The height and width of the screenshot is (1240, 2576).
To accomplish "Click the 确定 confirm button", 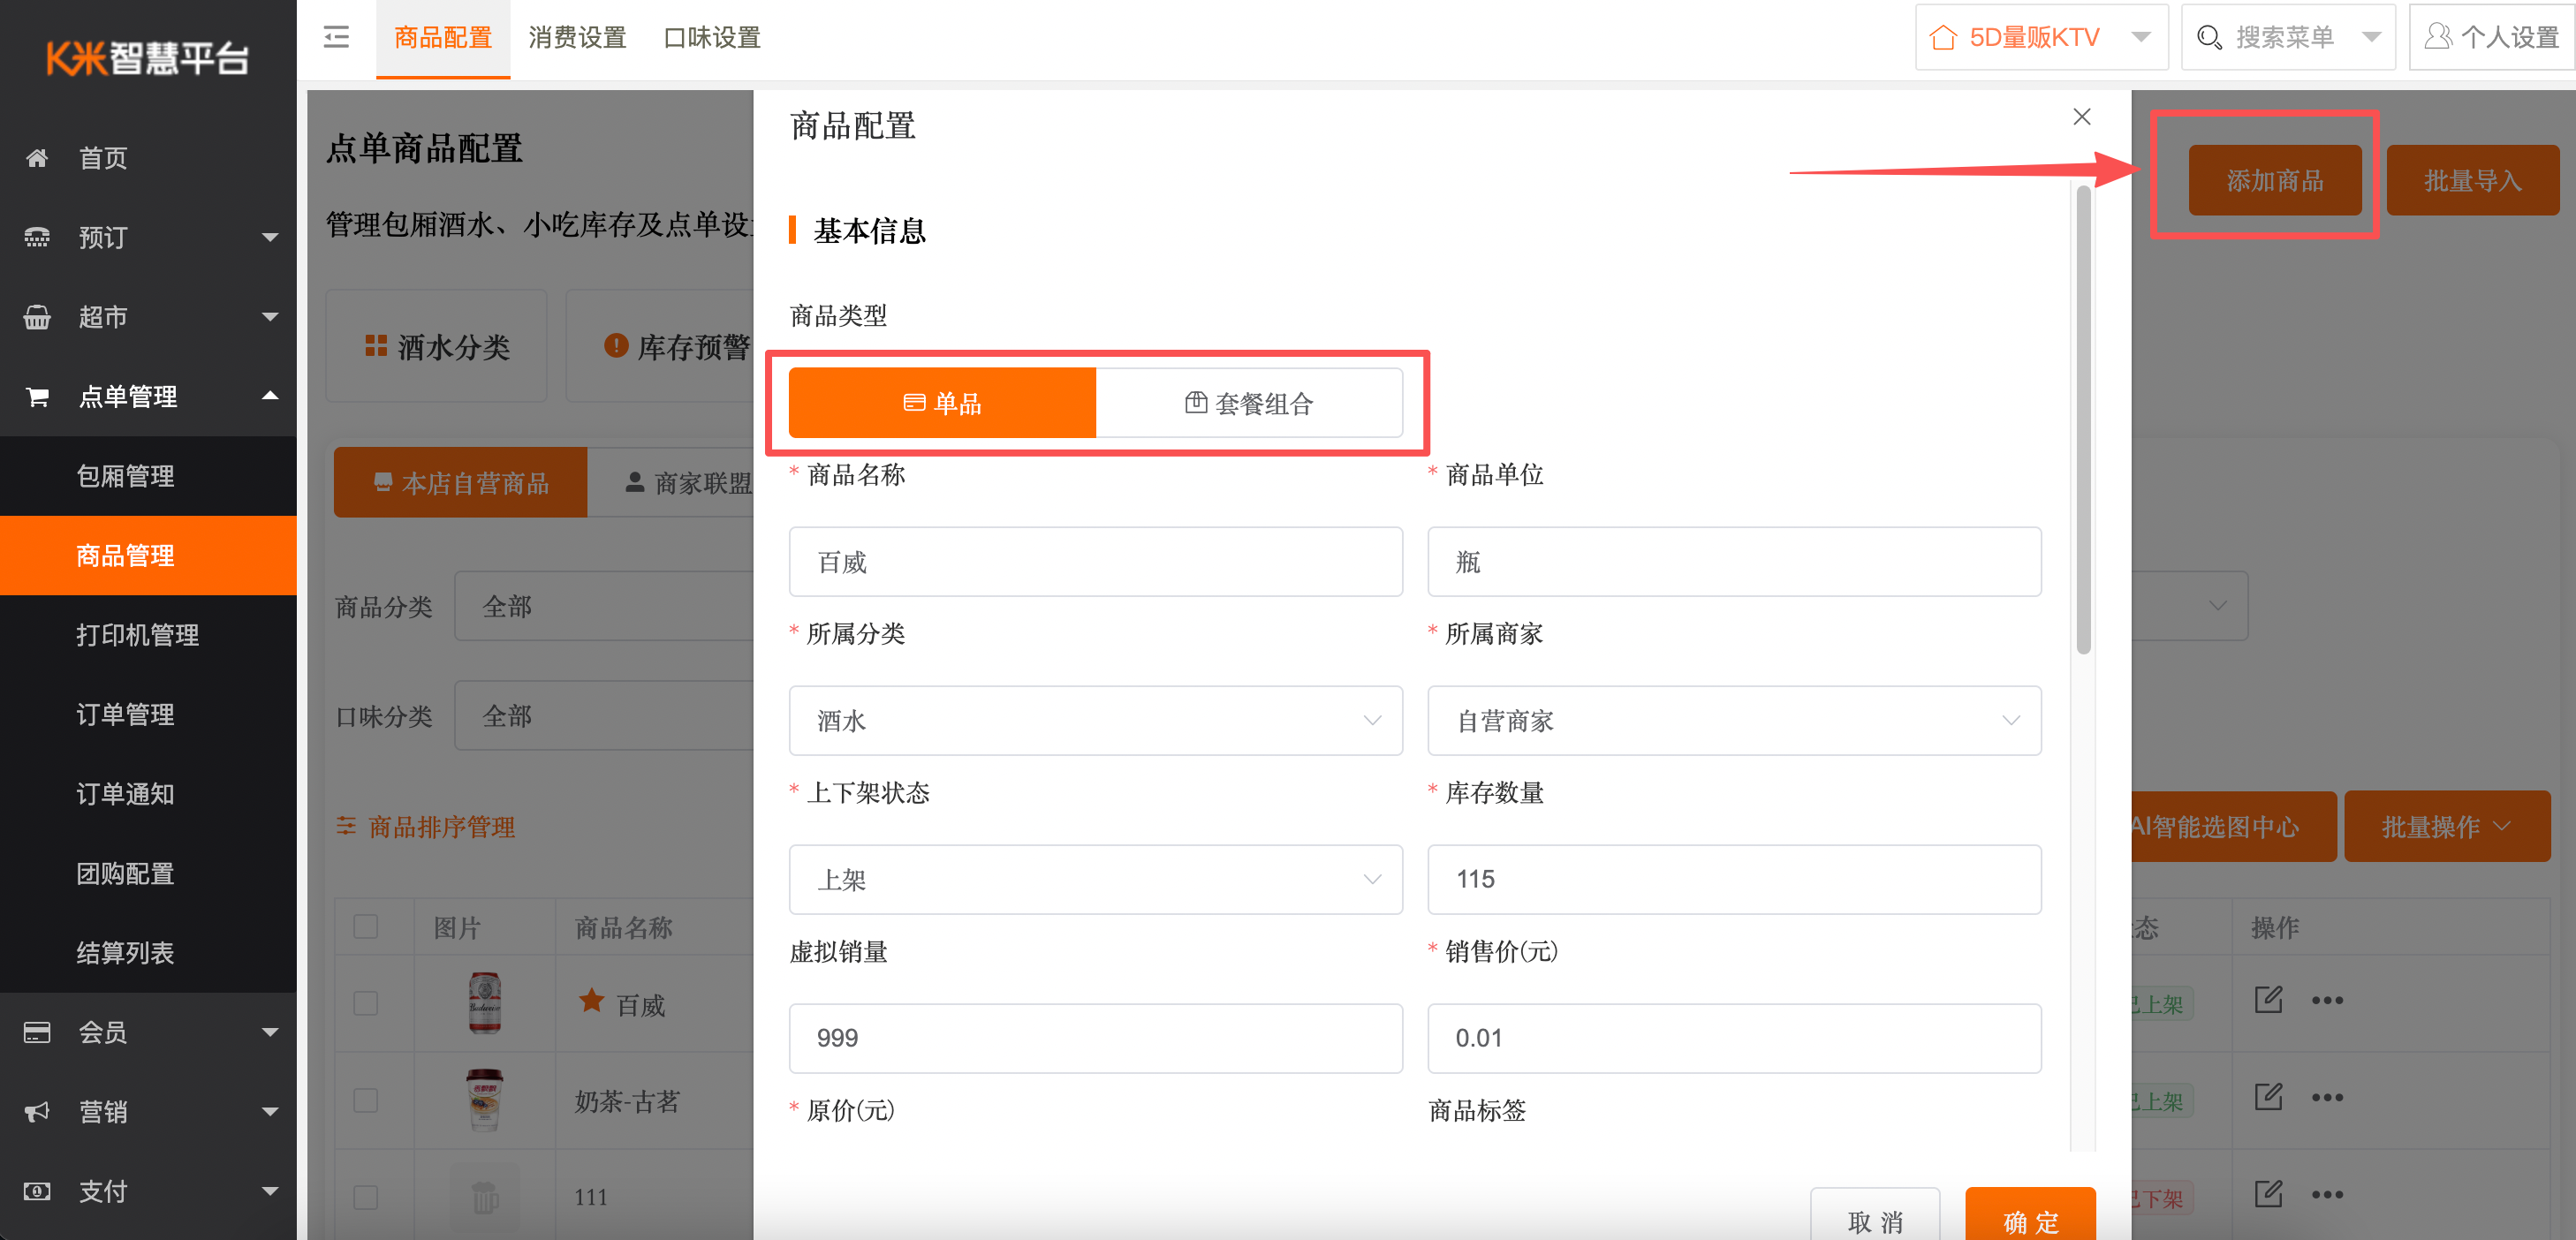I will pos(2030,1216).
